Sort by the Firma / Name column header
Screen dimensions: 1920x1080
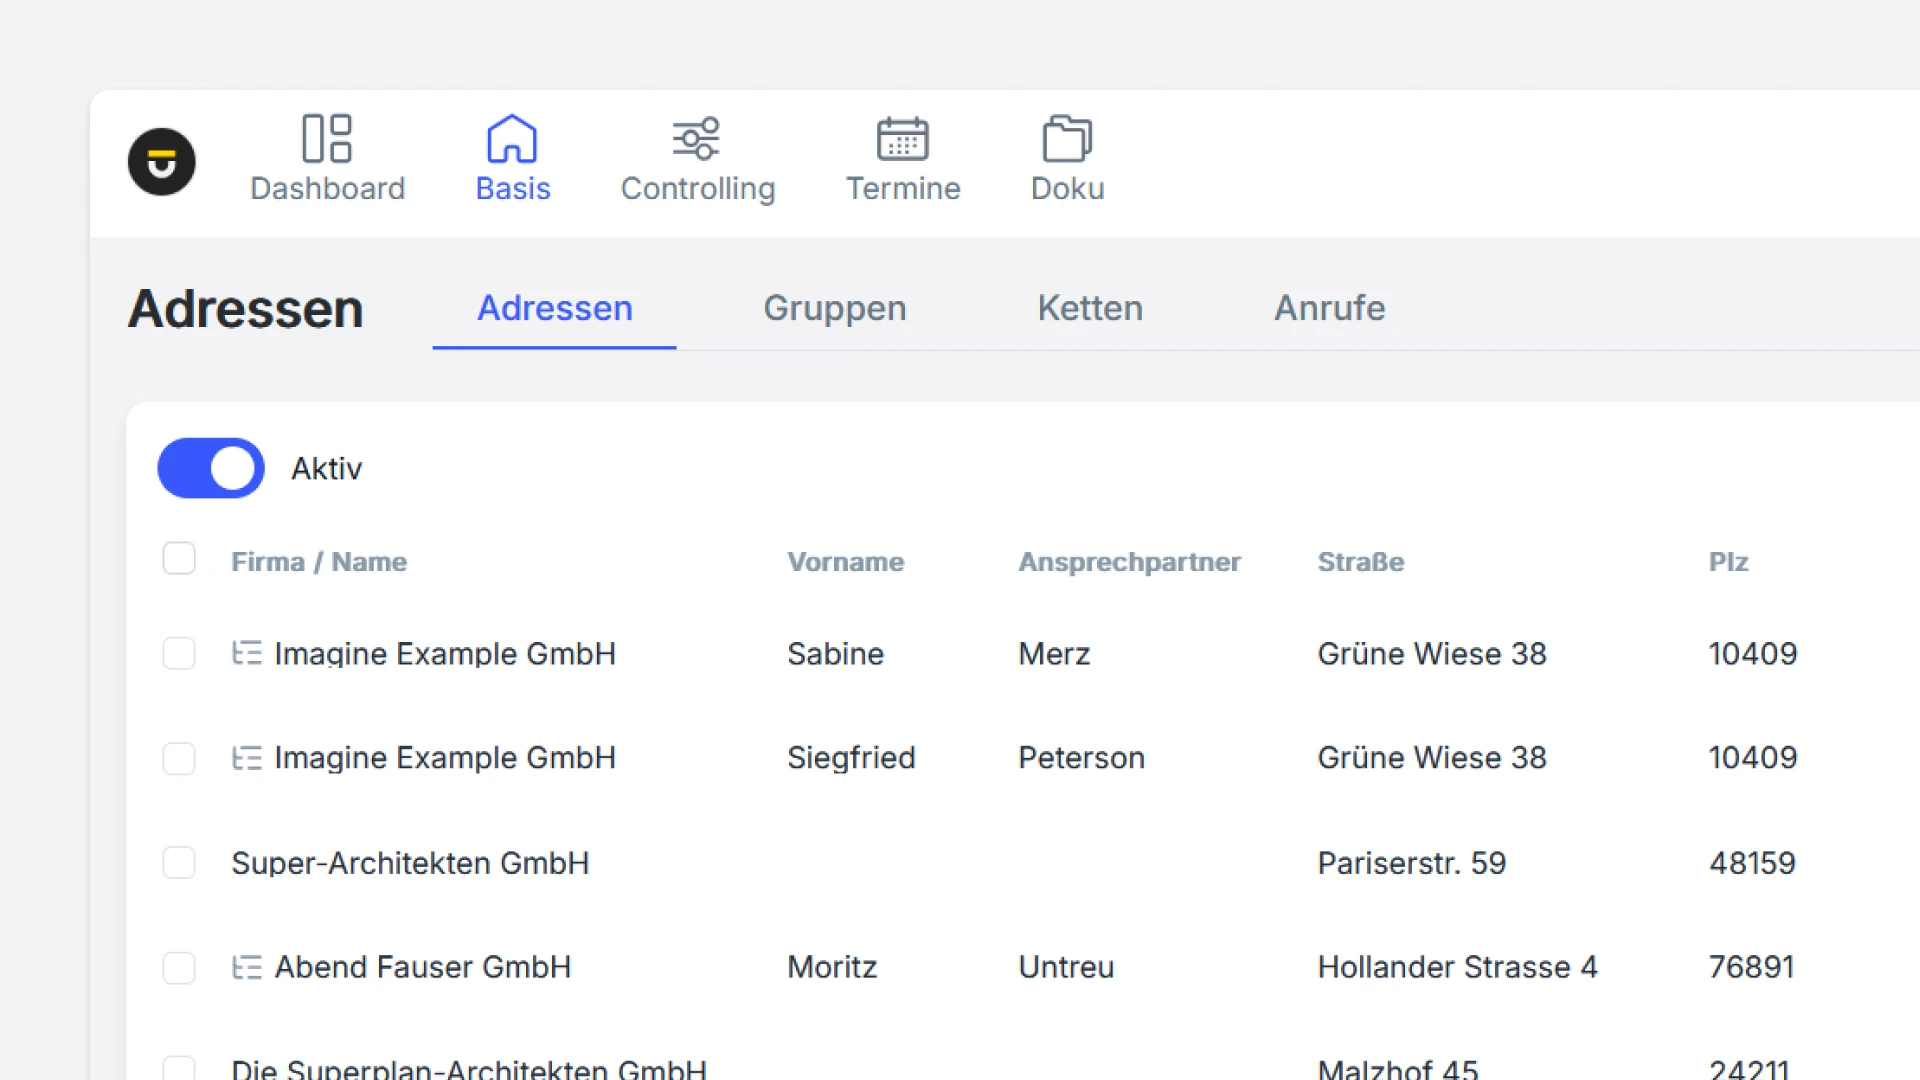tap(319, 562)
